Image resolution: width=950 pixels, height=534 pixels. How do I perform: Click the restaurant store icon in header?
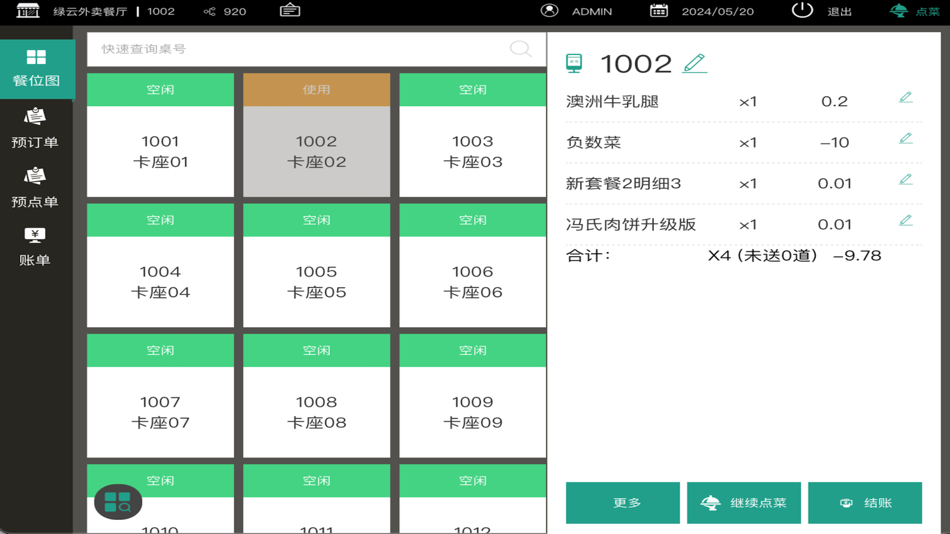(27, 11)
